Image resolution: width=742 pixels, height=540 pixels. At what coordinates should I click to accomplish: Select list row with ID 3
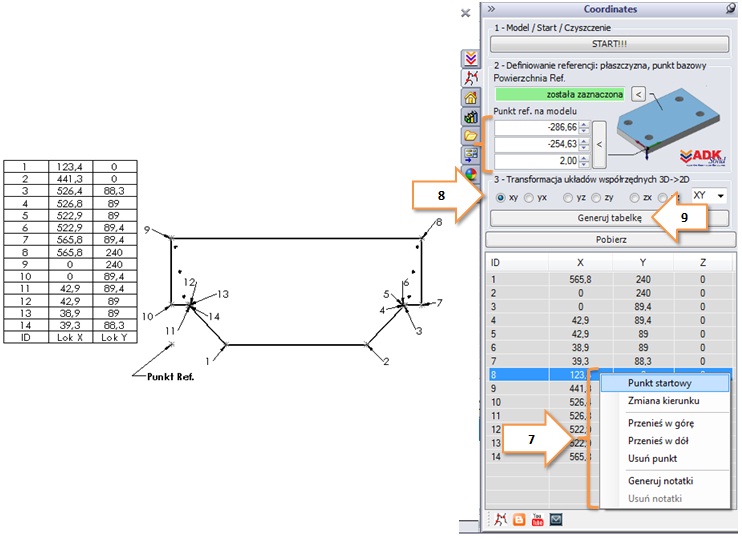(x=610, y=307)
